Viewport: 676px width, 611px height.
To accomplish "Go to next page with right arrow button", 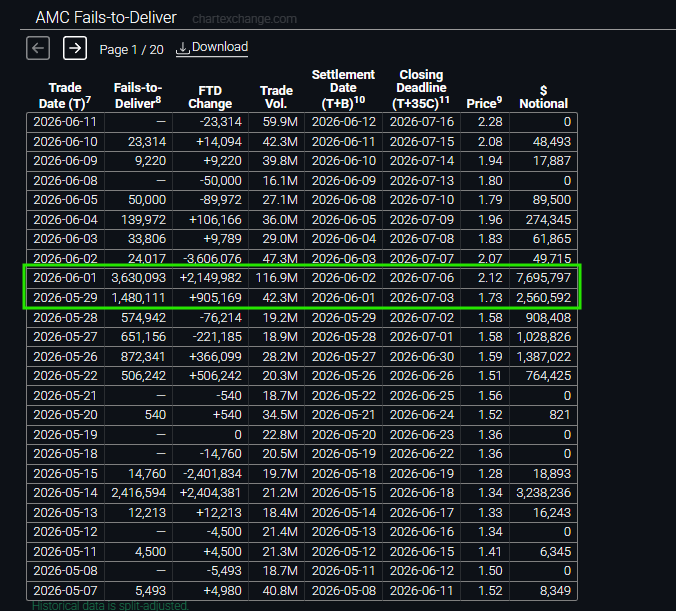I will pyautogui.click(x=75, y=48).
